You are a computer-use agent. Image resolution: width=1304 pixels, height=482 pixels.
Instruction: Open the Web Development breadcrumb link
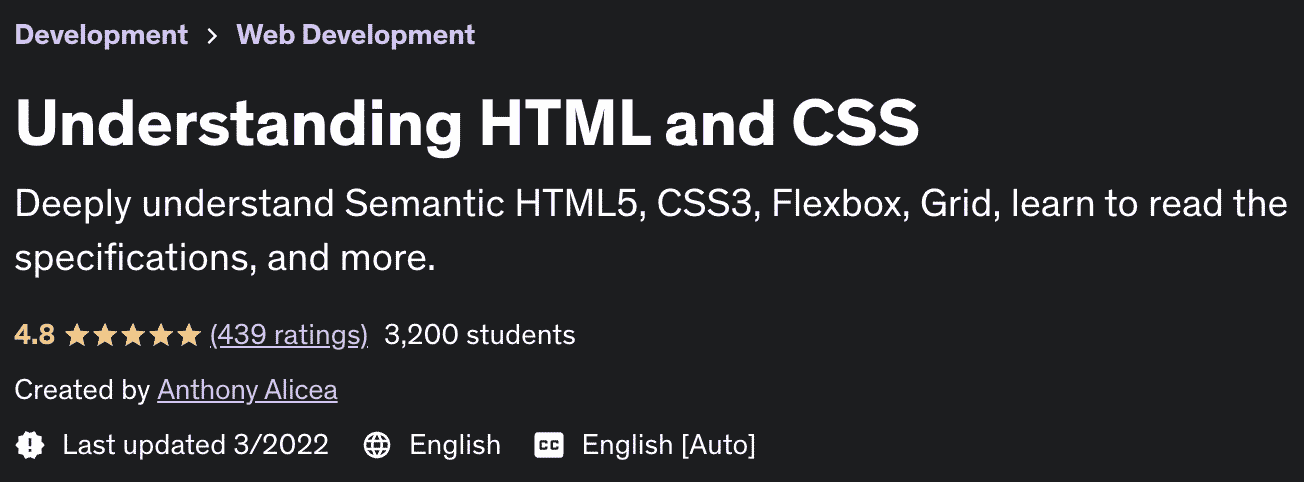pos(356,35)
